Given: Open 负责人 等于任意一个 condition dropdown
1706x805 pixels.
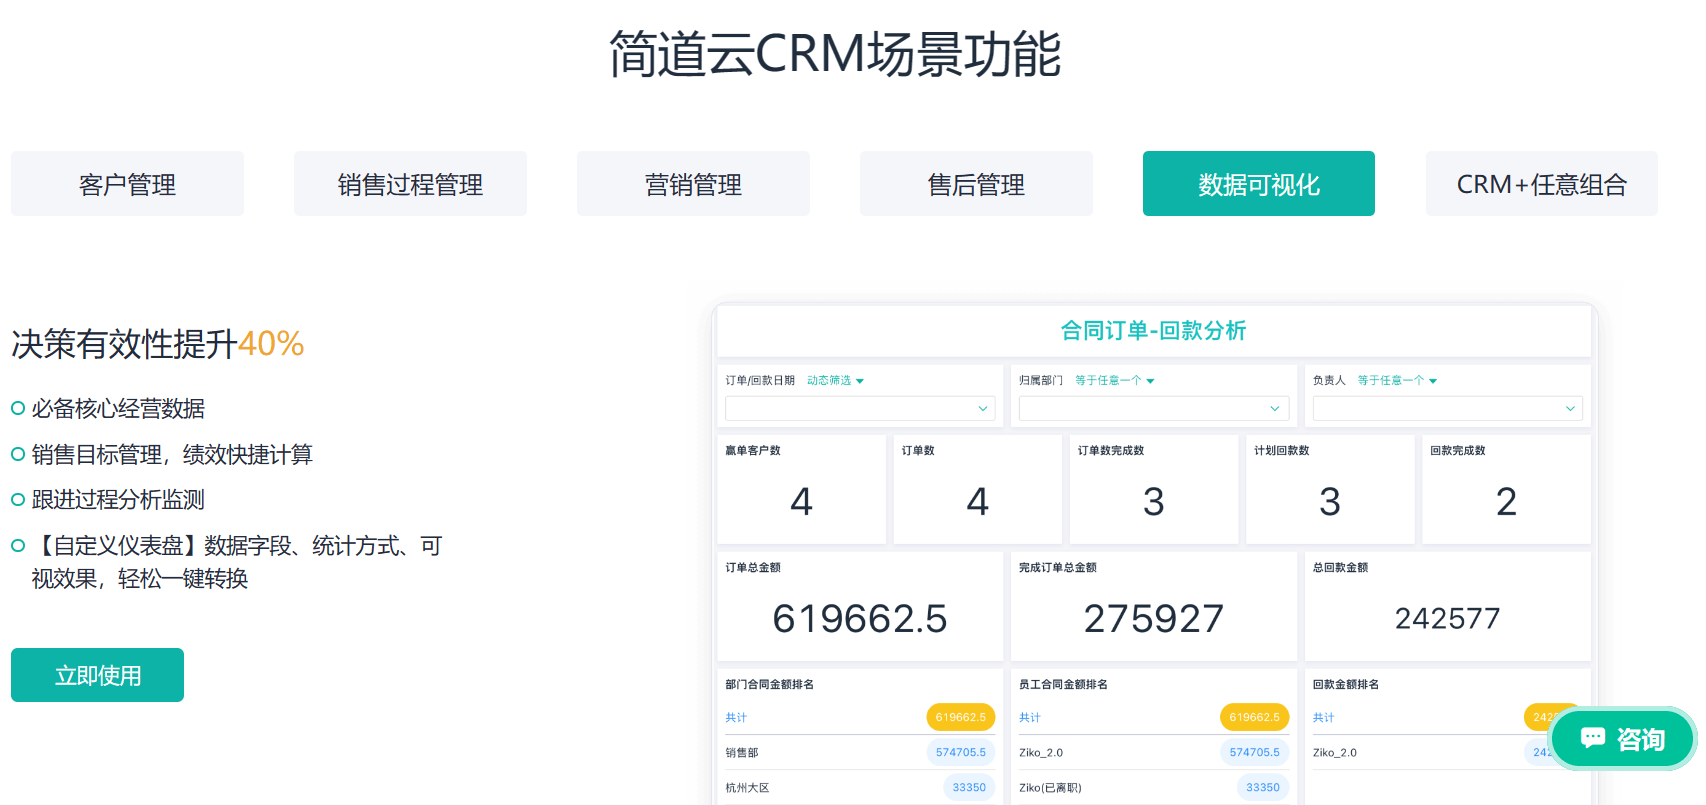Looking at the screenshot, I should [1397, 381].
